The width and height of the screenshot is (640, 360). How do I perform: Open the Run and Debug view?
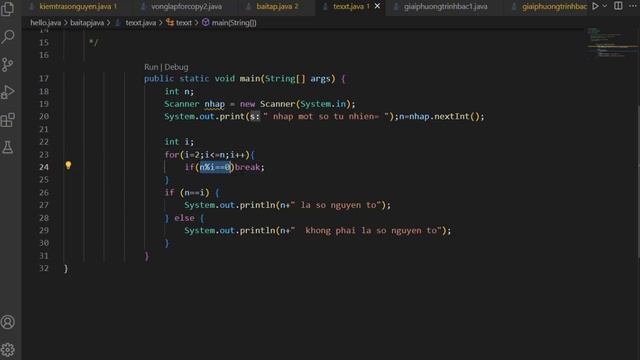[x=8, y=92]
